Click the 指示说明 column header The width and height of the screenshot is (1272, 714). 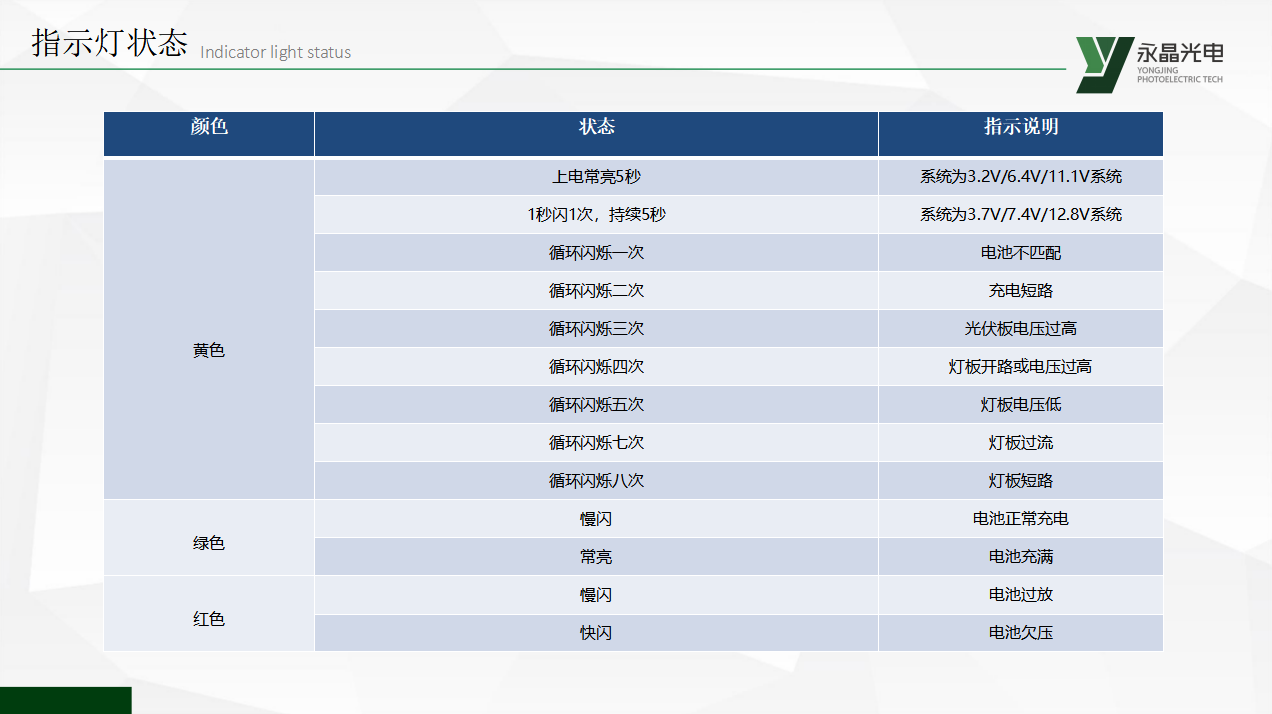[1021, 134]
